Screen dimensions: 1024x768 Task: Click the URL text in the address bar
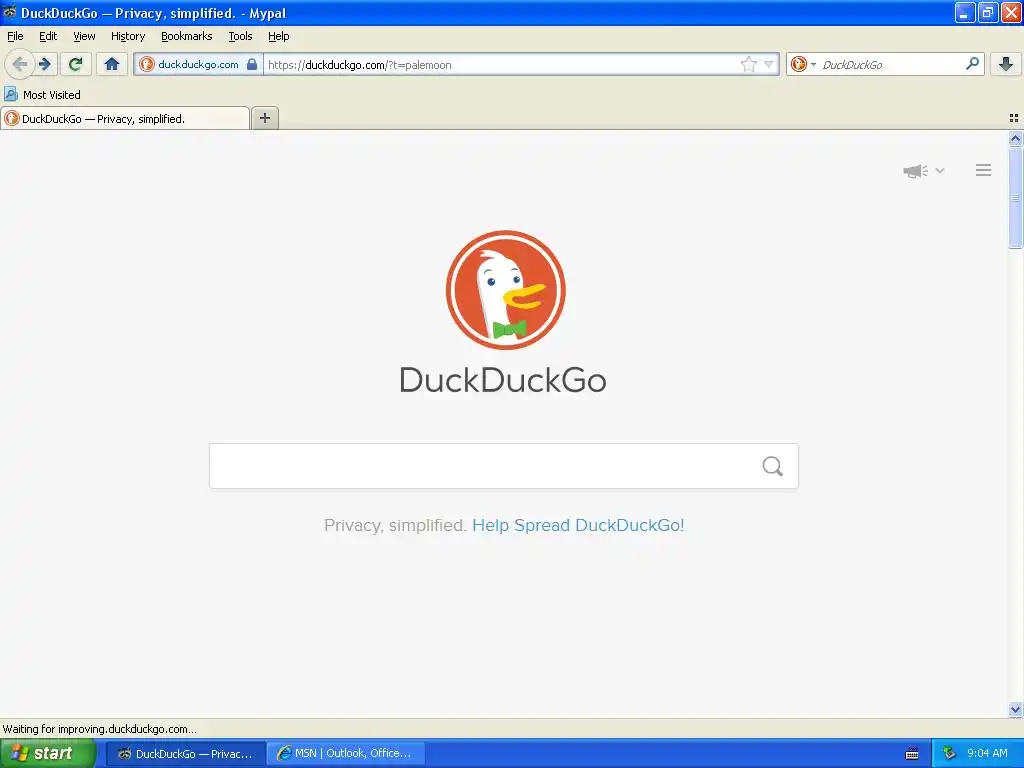point(360,65)
